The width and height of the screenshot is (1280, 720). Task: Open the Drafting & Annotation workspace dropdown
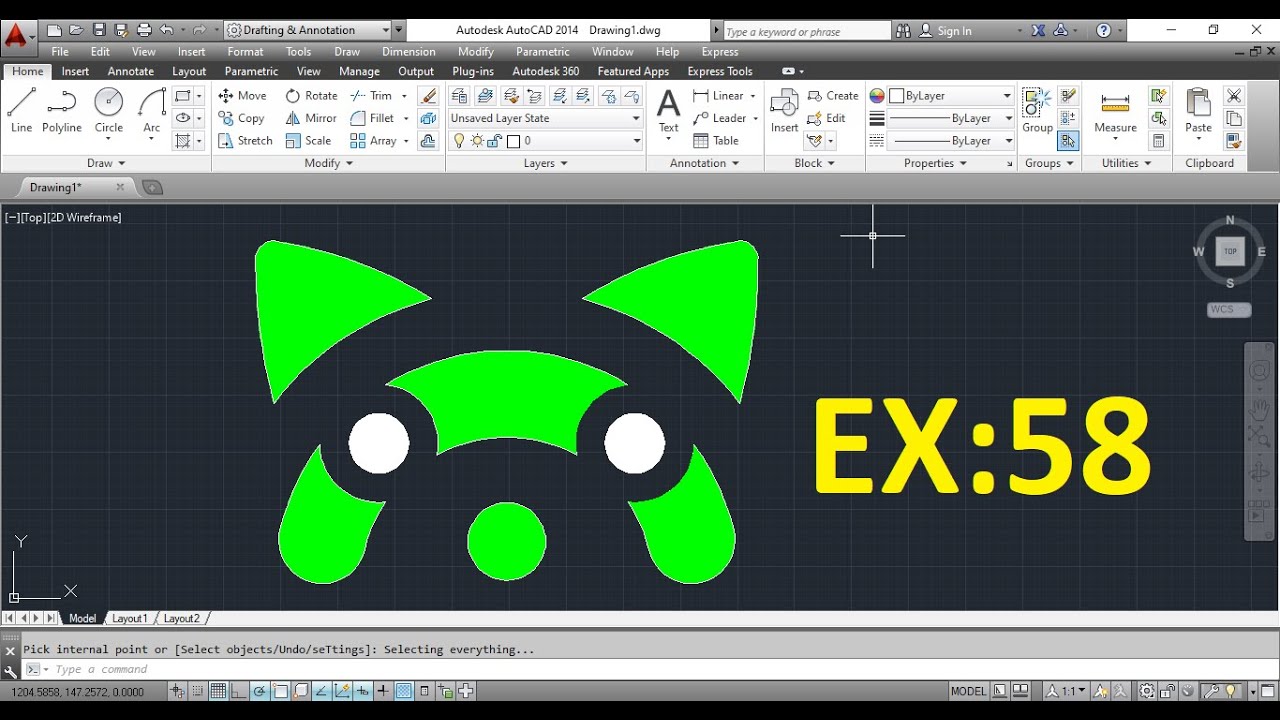[x=307, y=30]
